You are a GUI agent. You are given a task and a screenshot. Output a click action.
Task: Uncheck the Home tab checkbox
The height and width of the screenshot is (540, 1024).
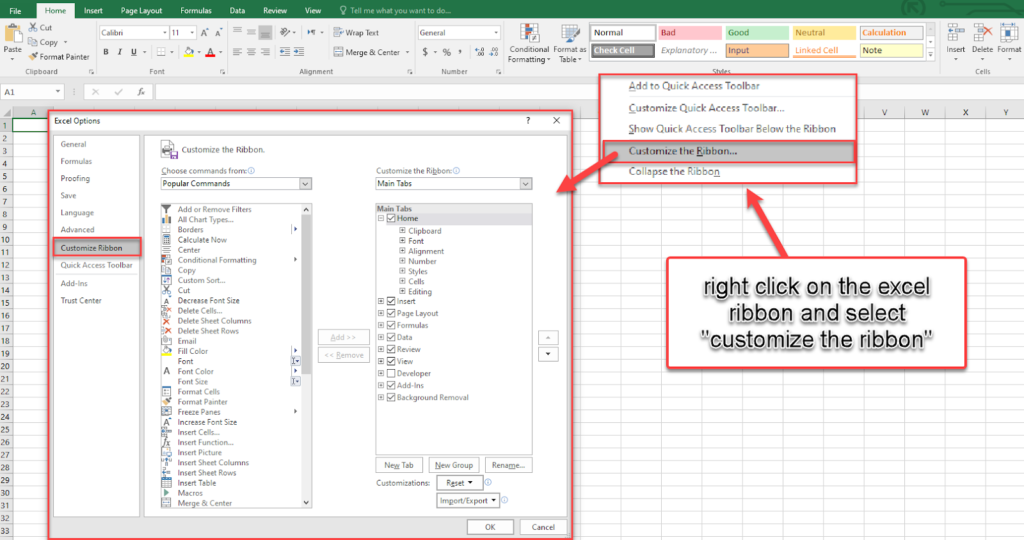click(391, 218)
